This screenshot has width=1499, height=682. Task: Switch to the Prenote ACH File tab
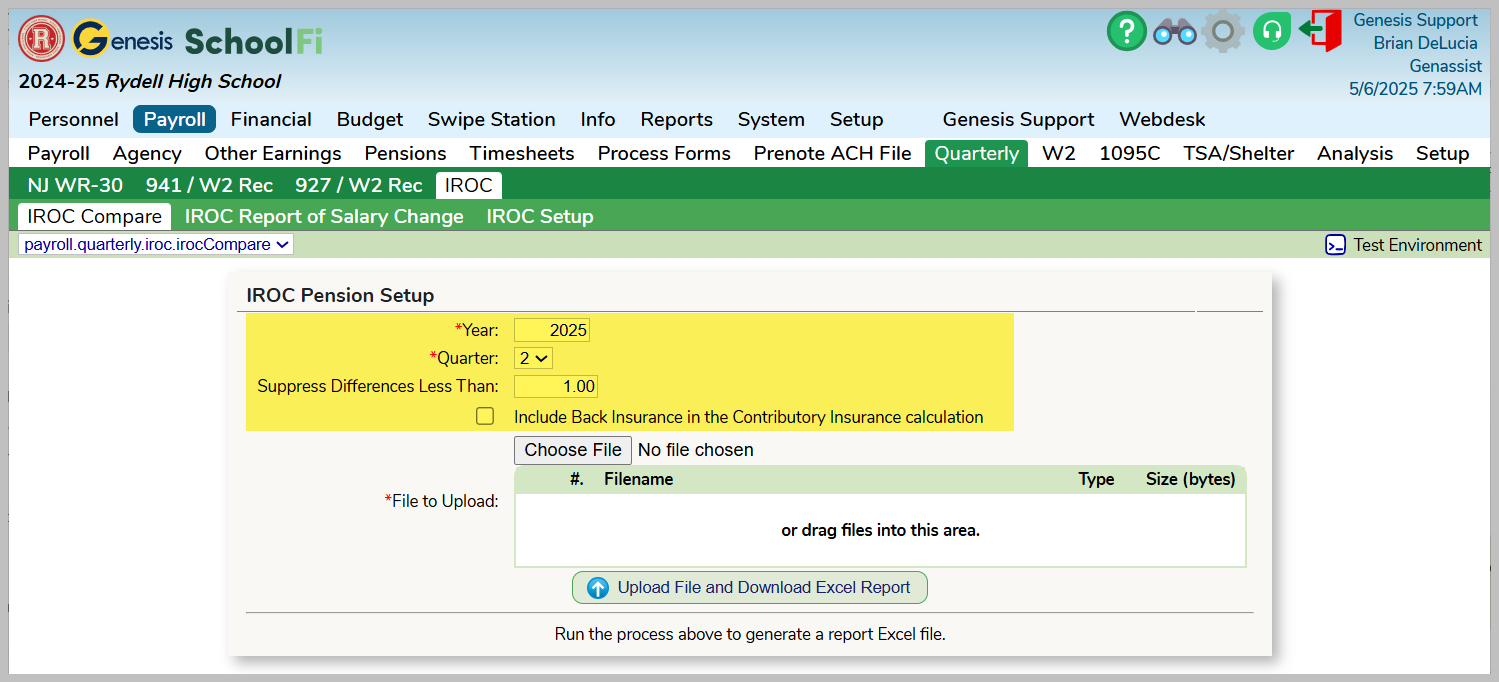(x=833, y=153)
